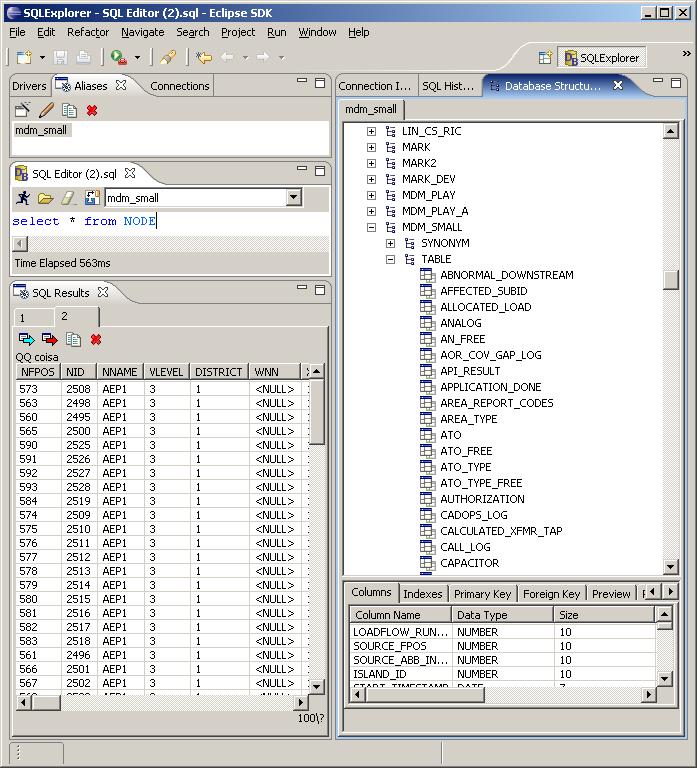
Task: Delete the alias using the red X icon
Action: point(92,111)
